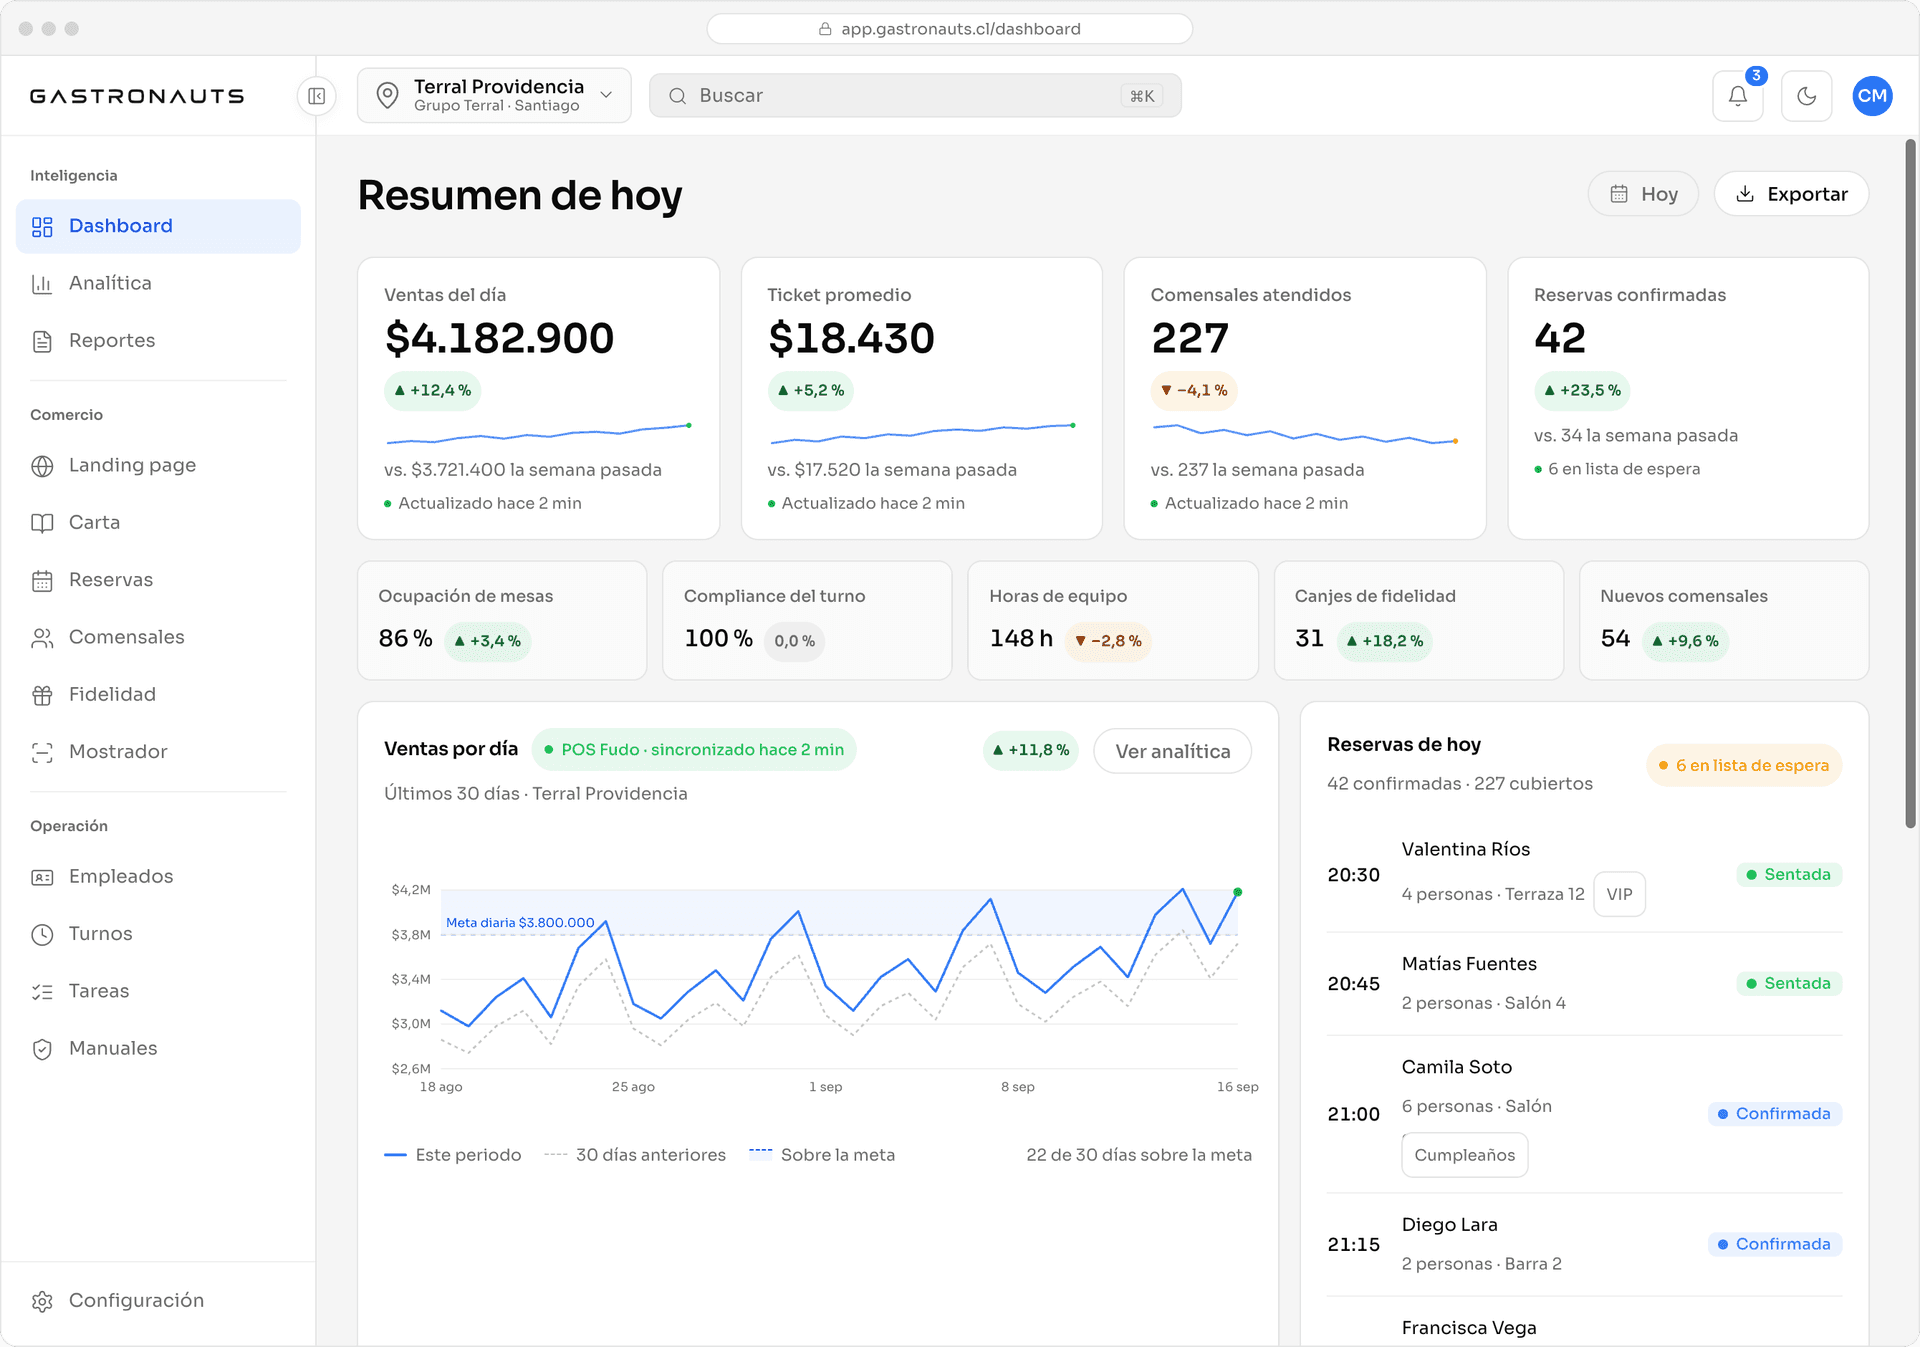
Task: Click Ver analítica button
Action: click(x=1172, y=751)
